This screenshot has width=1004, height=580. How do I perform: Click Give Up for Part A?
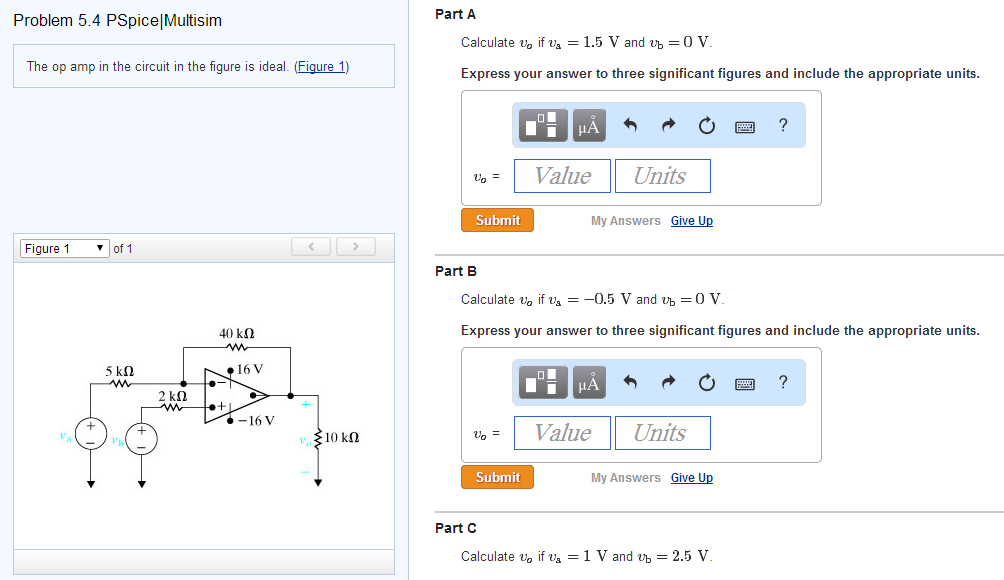[x=691, y=220]
